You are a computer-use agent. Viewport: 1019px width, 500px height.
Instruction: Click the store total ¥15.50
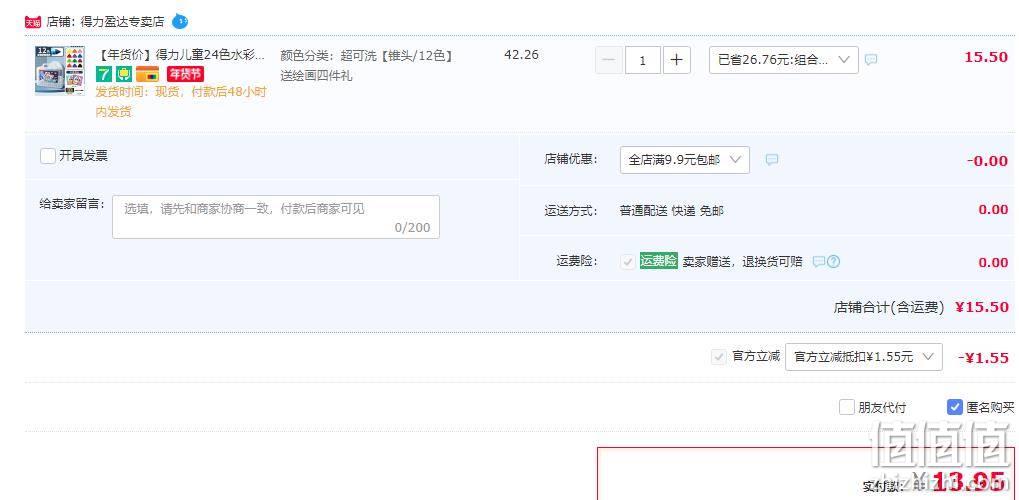coord(981,307)
